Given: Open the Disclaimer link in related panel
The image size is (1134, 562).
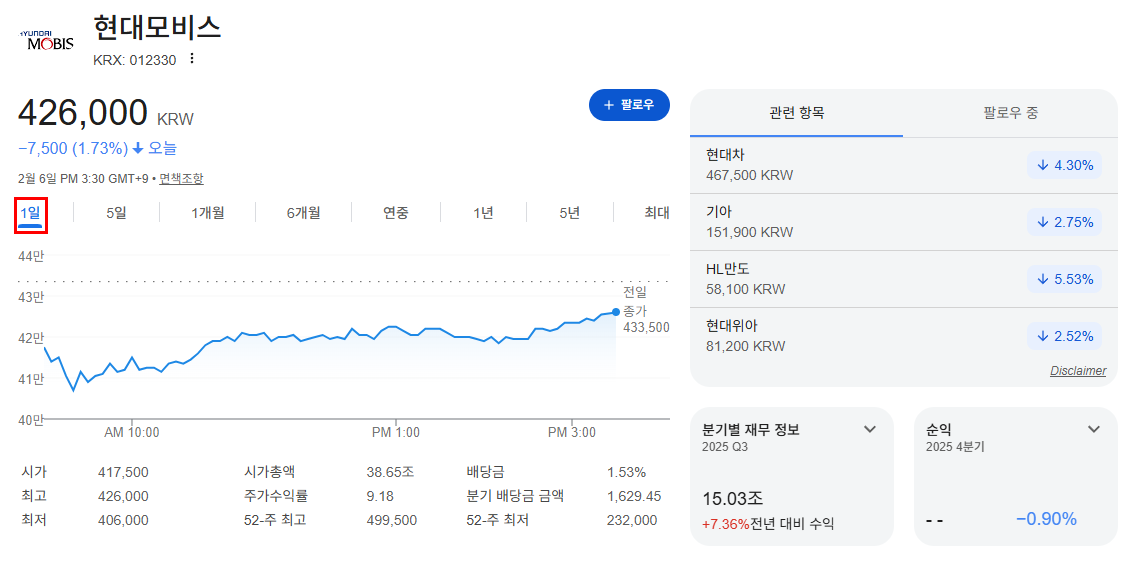Looking at the screenshot, I should click(x=1078, y=370).
